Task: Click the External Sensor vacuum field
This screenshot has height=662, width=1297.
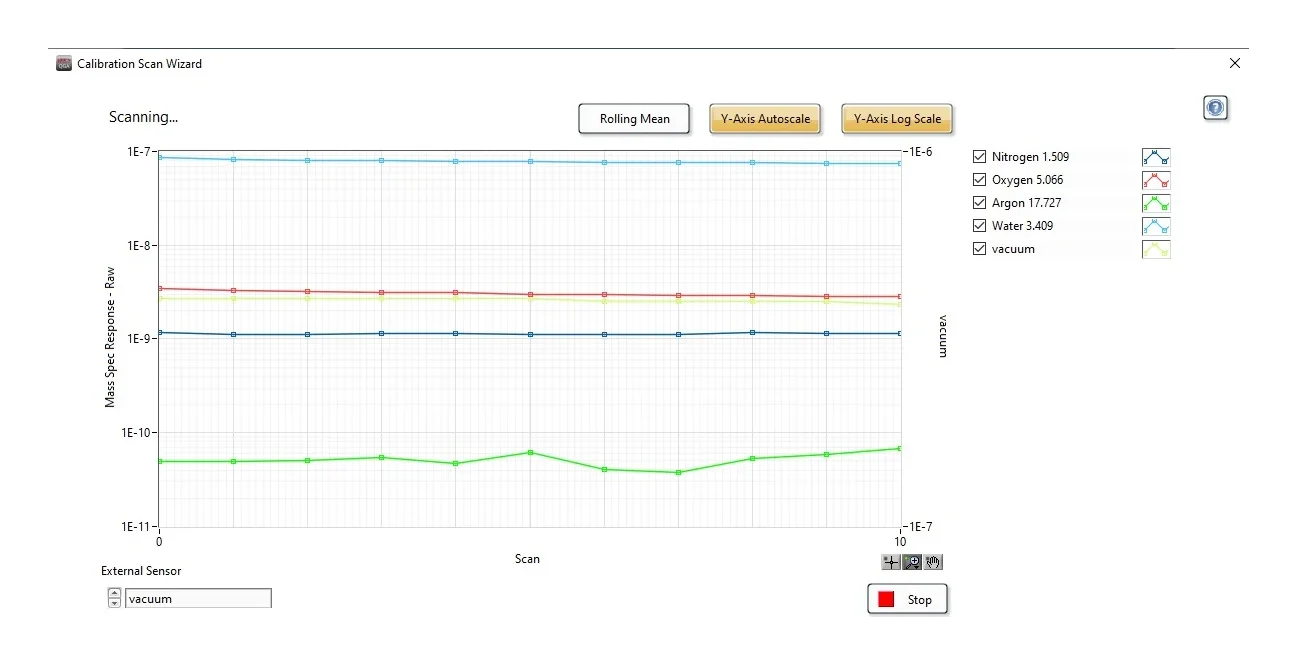Action: point(198,599)
